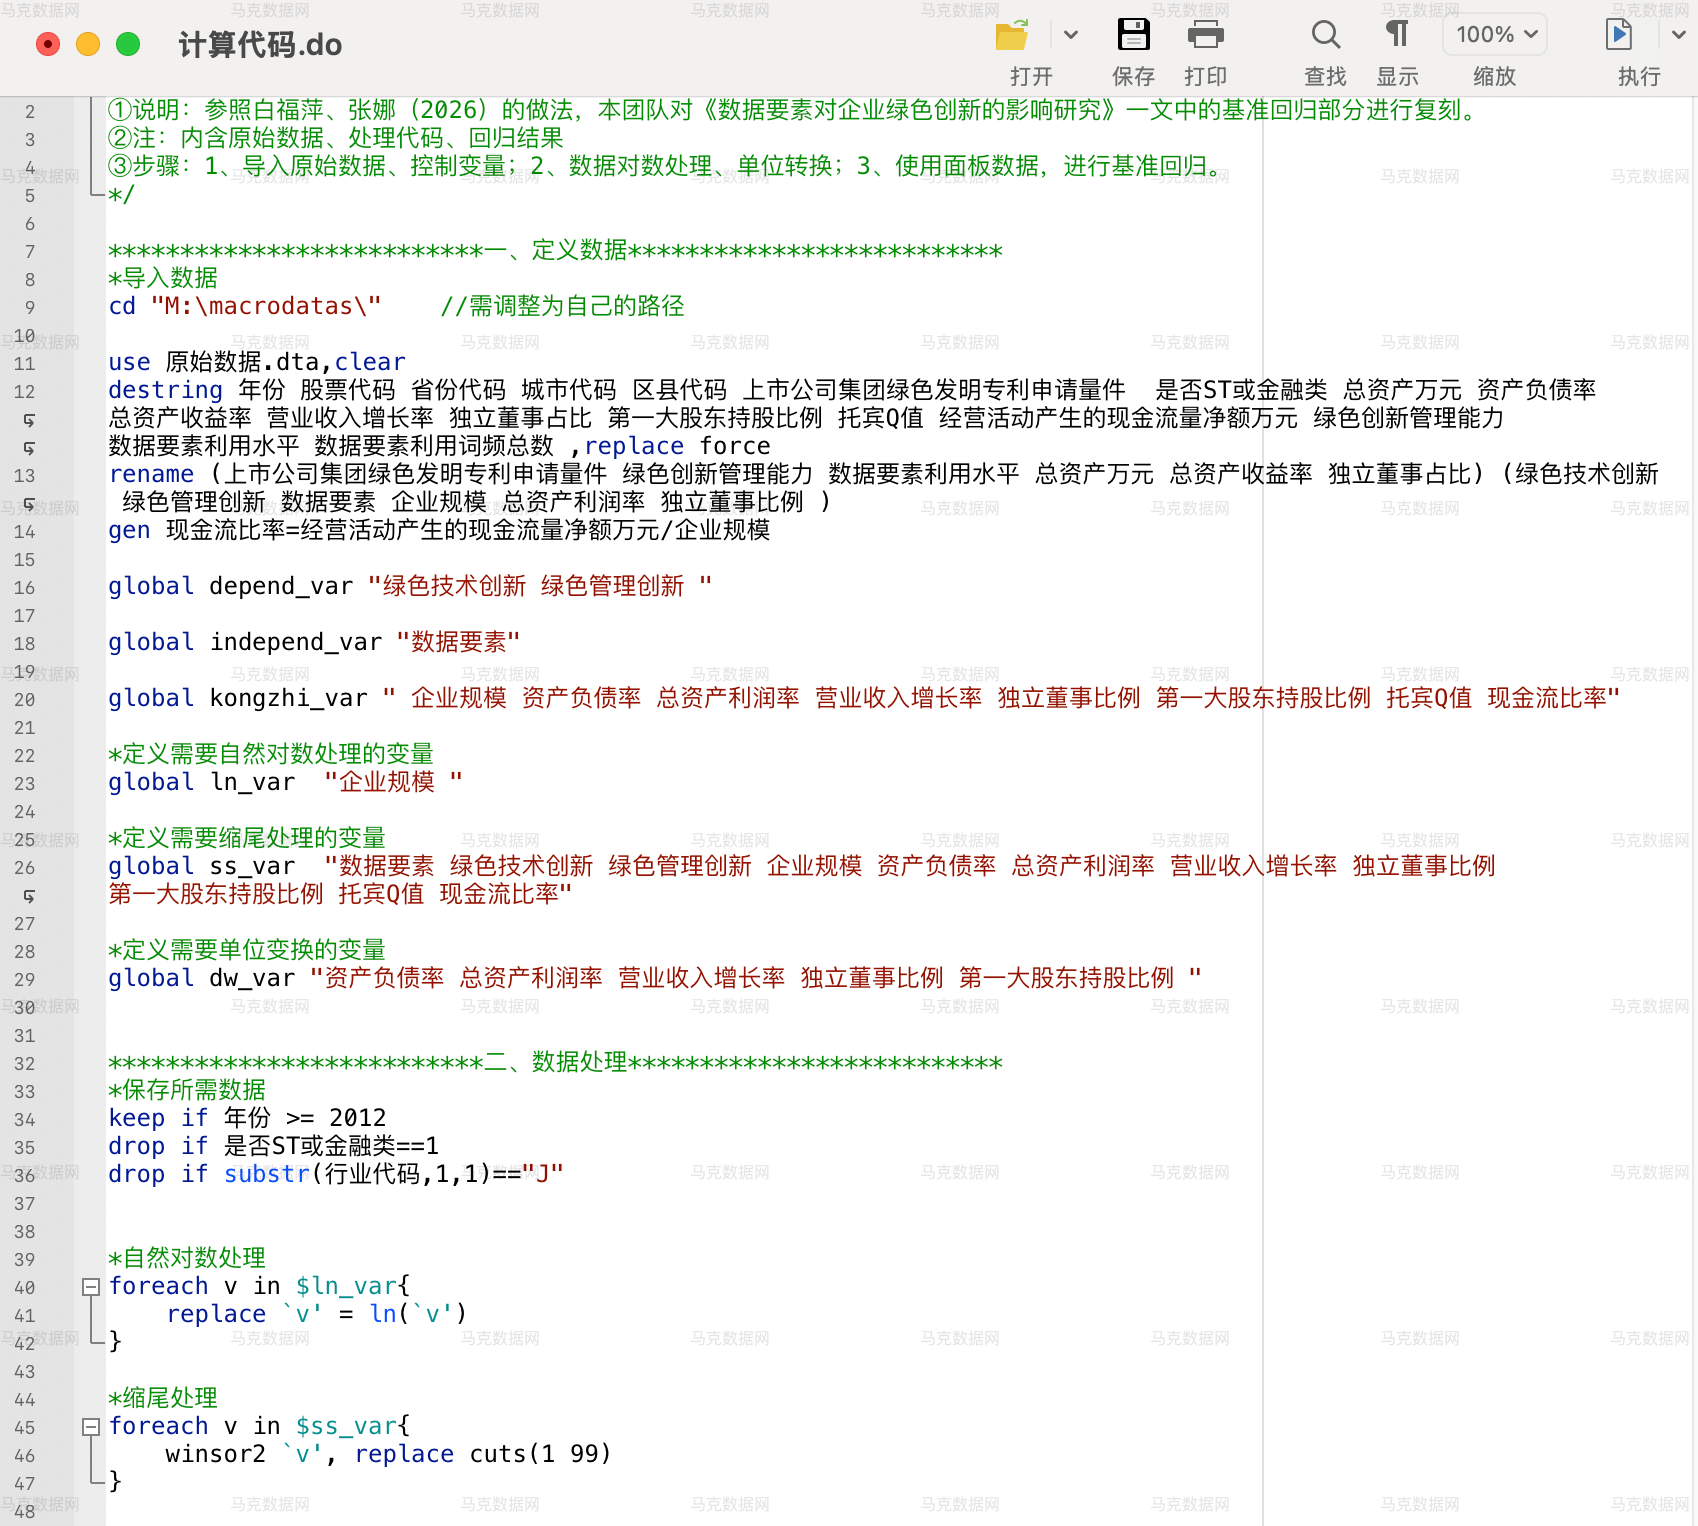The image size is (1698, 1526).
Task: Toggle Show (显示) paragraph marks icon
Action: [1397, 35]
